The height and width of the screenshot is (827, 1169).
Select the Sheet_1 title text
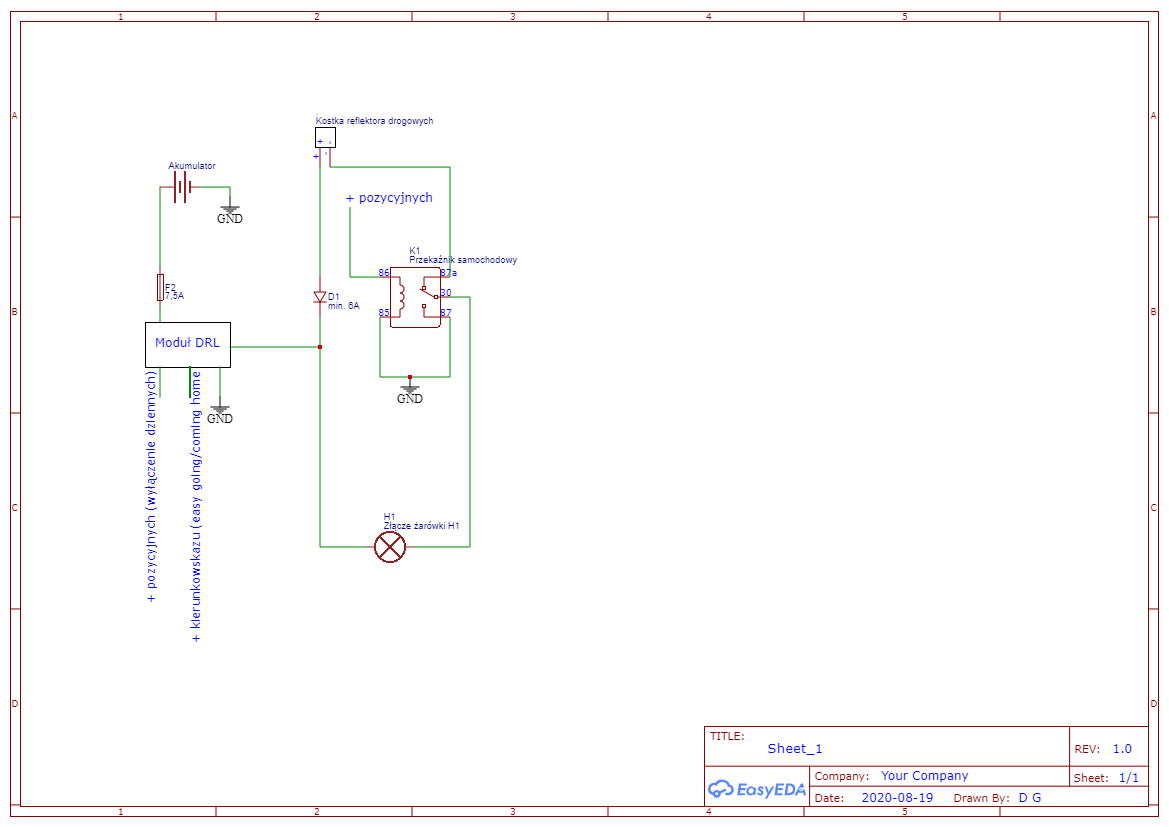(x=795, y=749)
